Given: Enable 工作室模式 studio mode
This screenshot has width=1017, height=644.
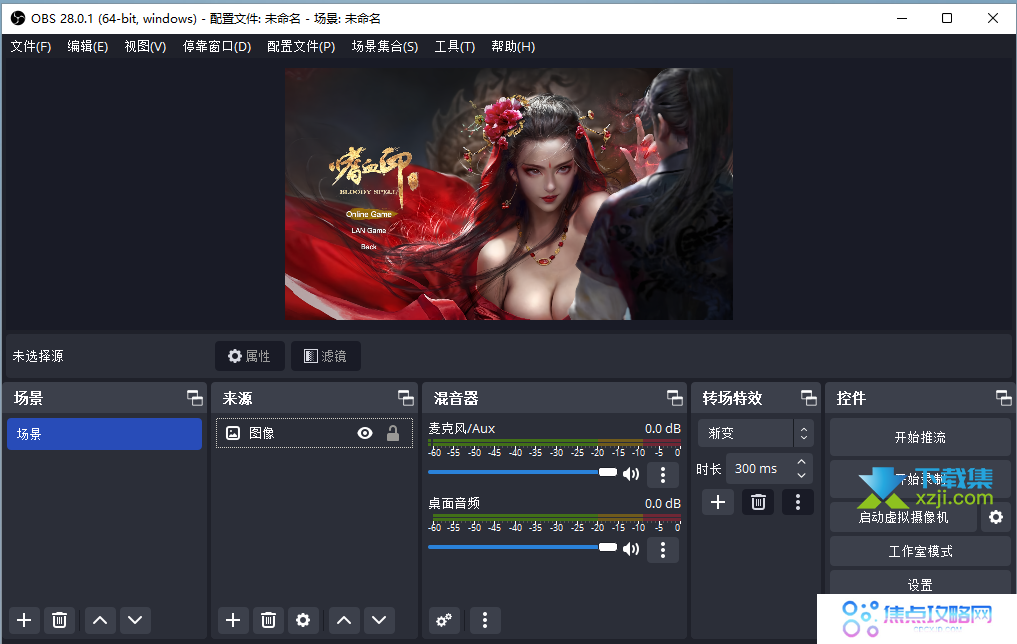Looking at the screenshot, I should [x=920, y=551].
